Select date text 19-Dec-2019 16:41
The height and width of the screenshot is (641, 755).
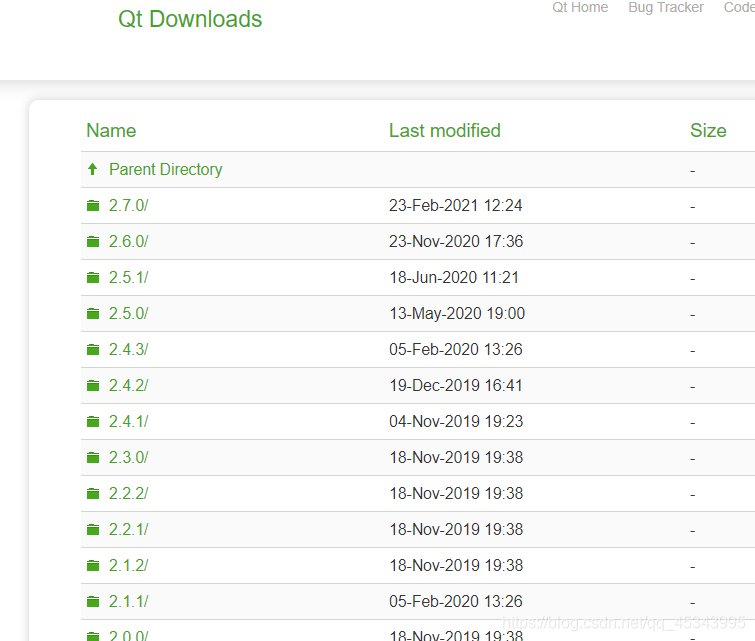click(456, 385)
